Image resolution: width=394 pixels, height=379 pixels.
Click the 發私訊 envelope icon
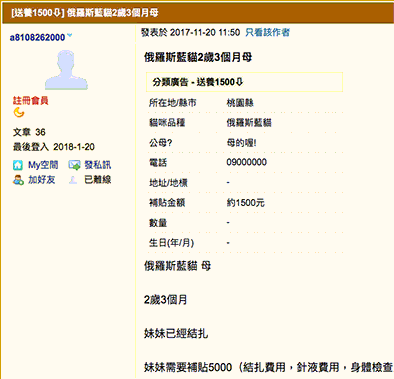74,165
